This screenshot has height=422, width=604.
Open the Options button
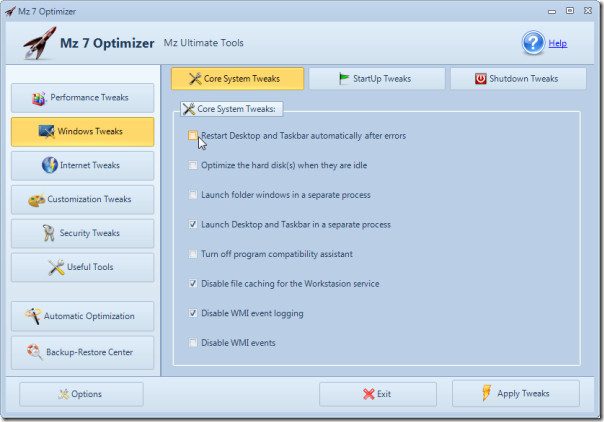pos(81,394)
